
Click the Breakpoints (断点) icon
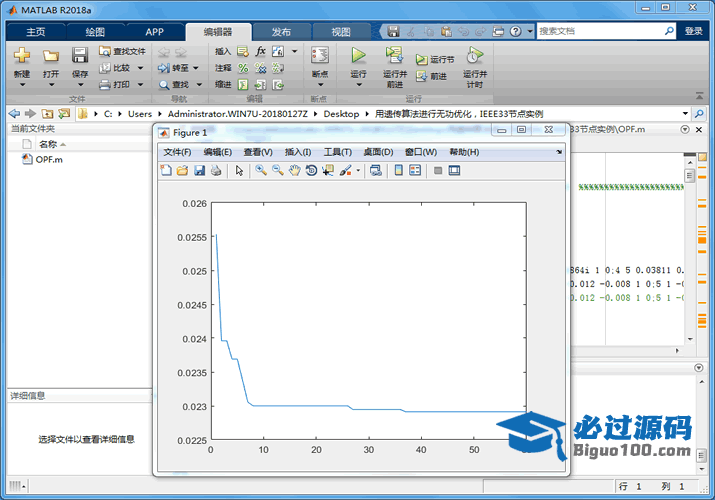320,56
